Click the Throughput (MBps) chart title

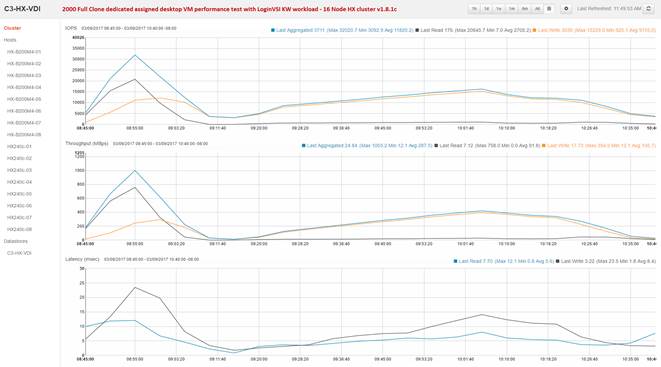point(87,144)
